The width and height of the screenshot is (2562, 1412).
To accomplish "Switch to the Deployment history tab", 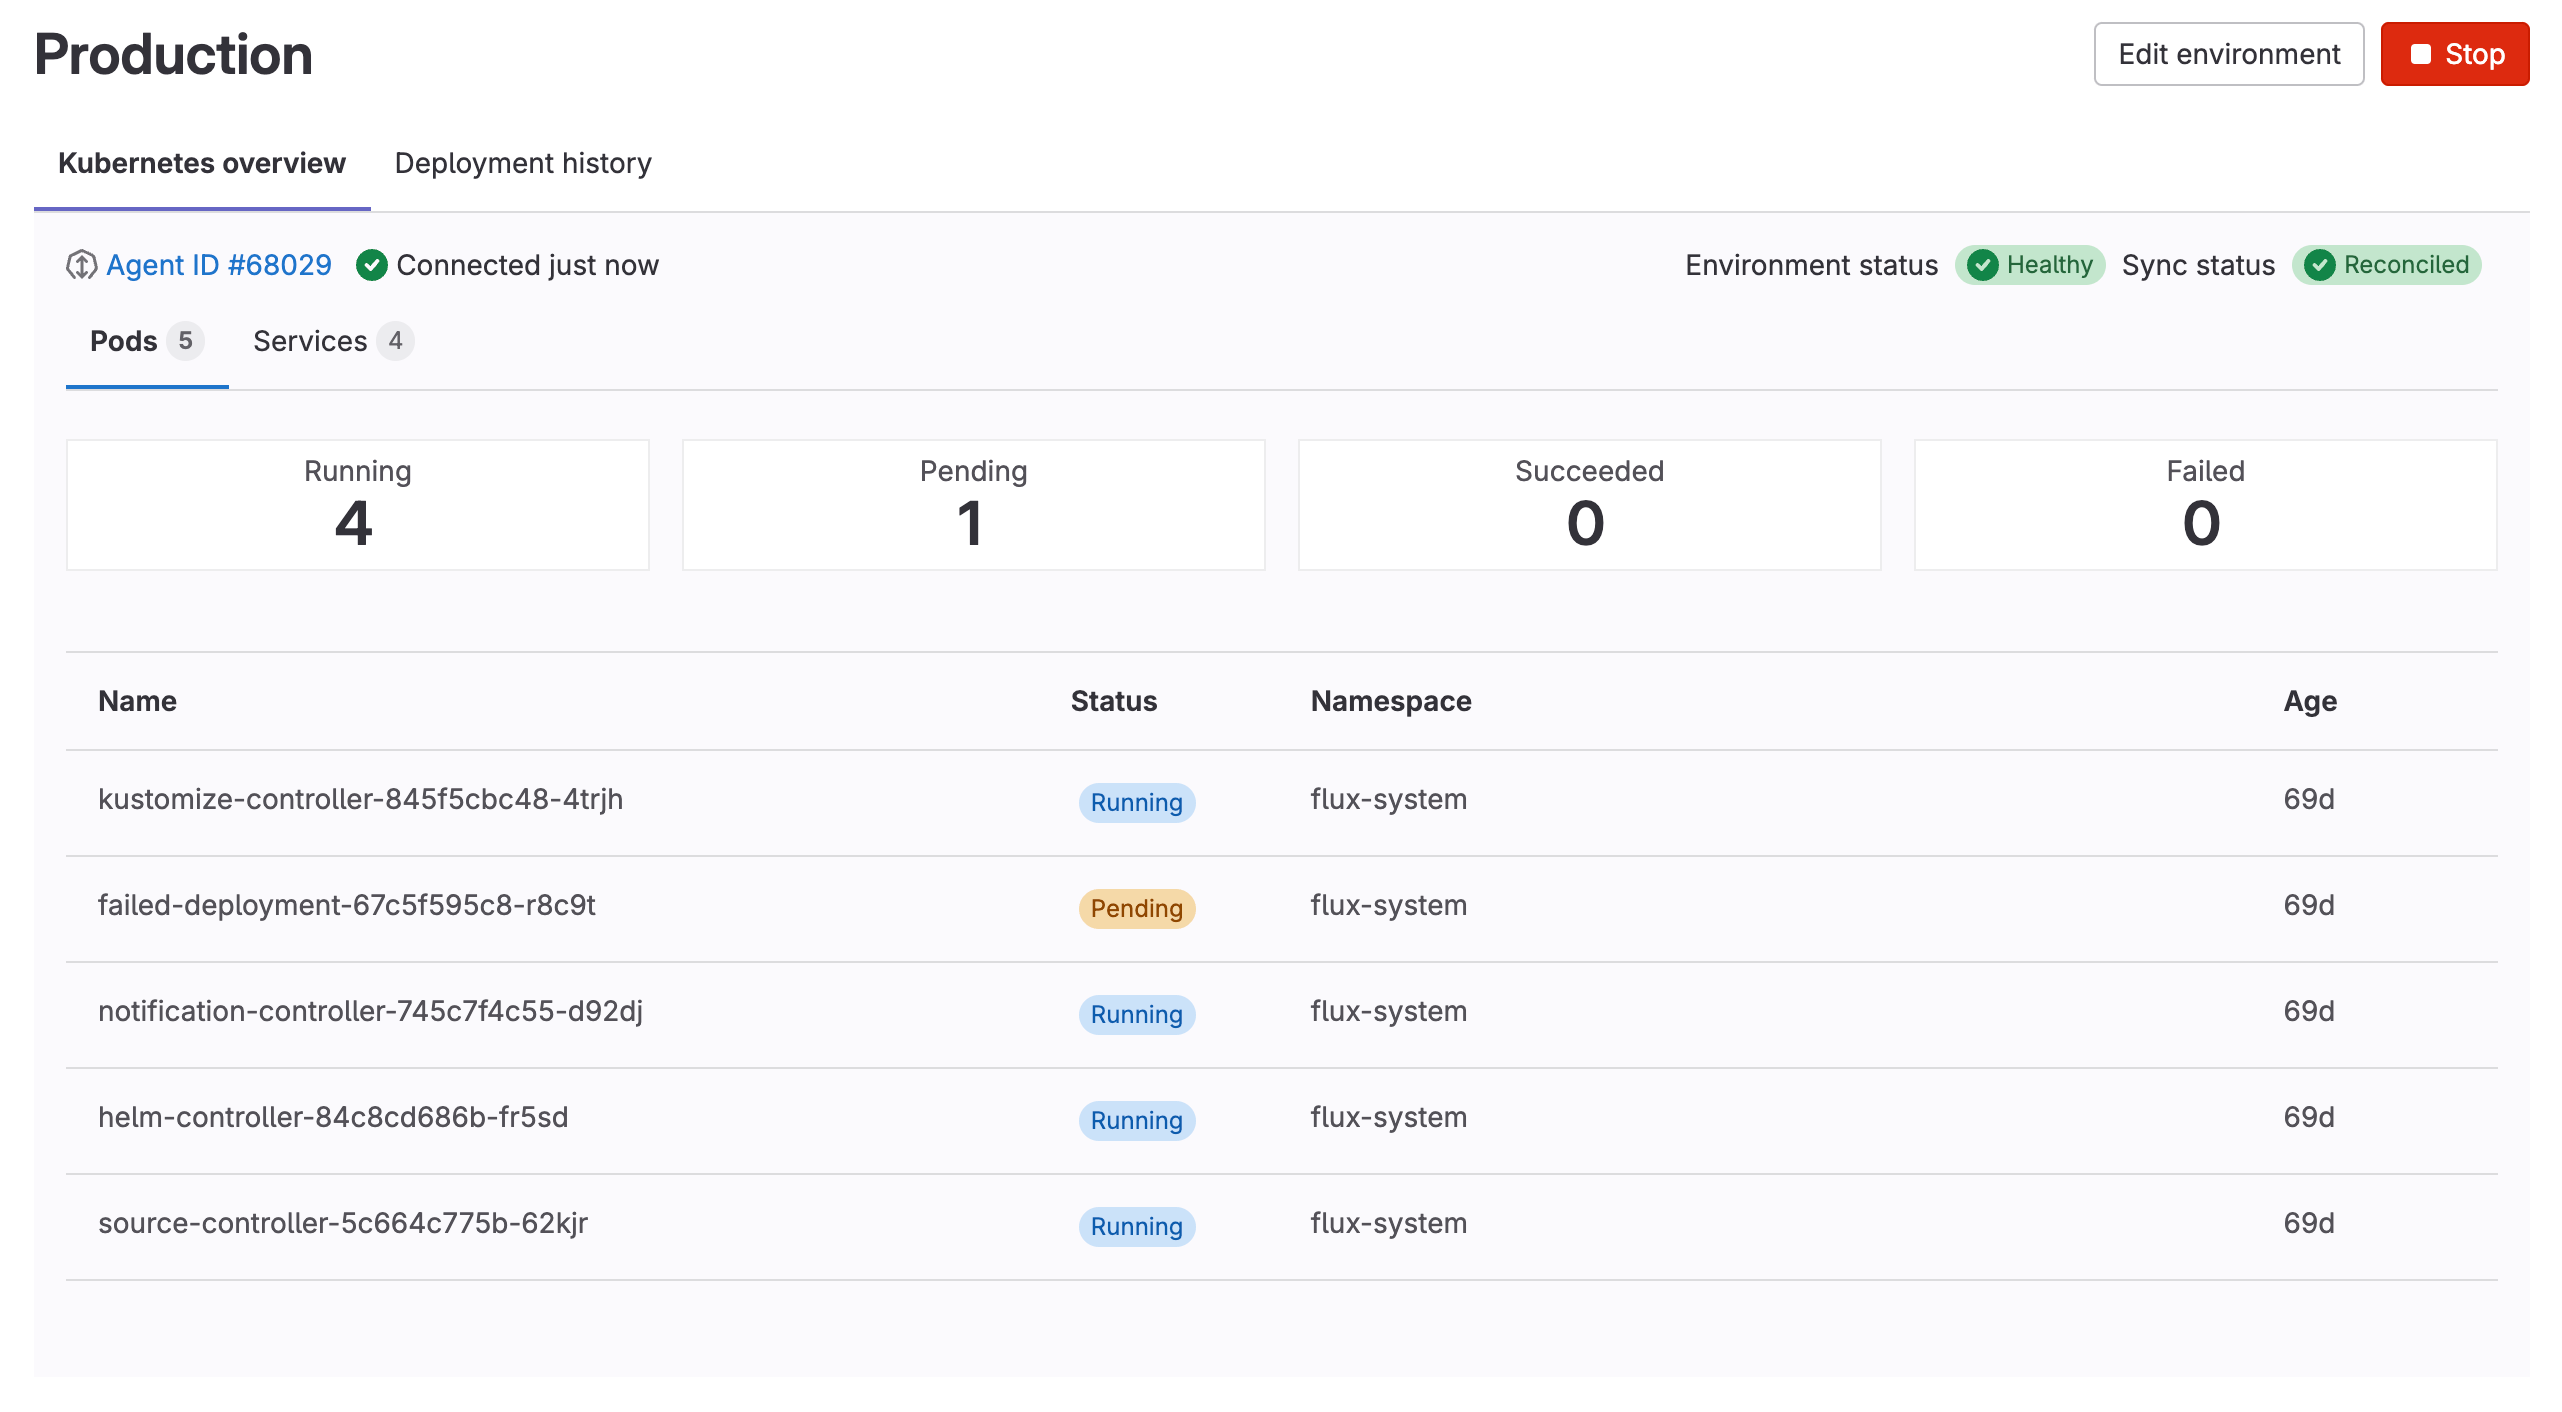I will tap(523, 163).
